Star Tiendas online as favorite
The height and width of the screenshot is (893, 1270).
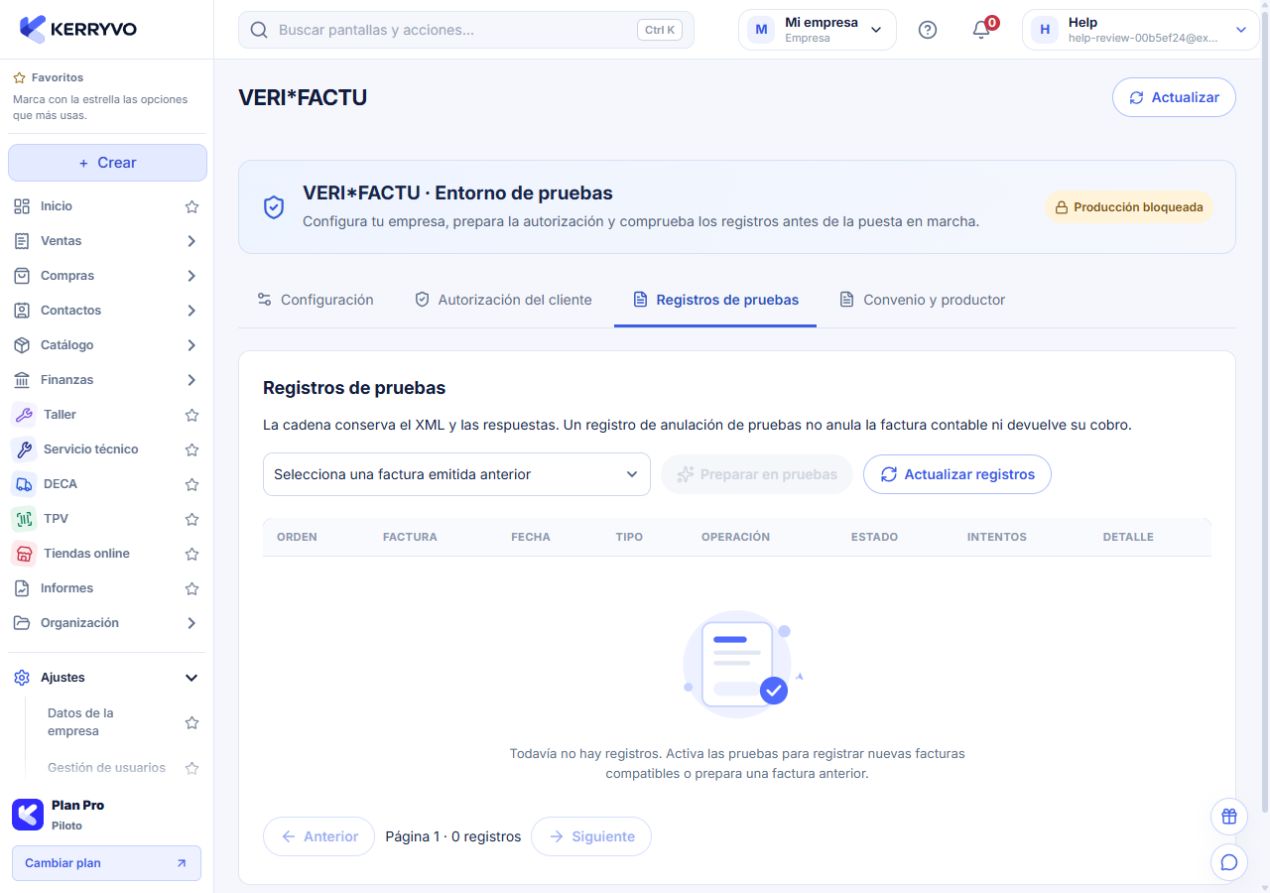click(x=192, y=554)
